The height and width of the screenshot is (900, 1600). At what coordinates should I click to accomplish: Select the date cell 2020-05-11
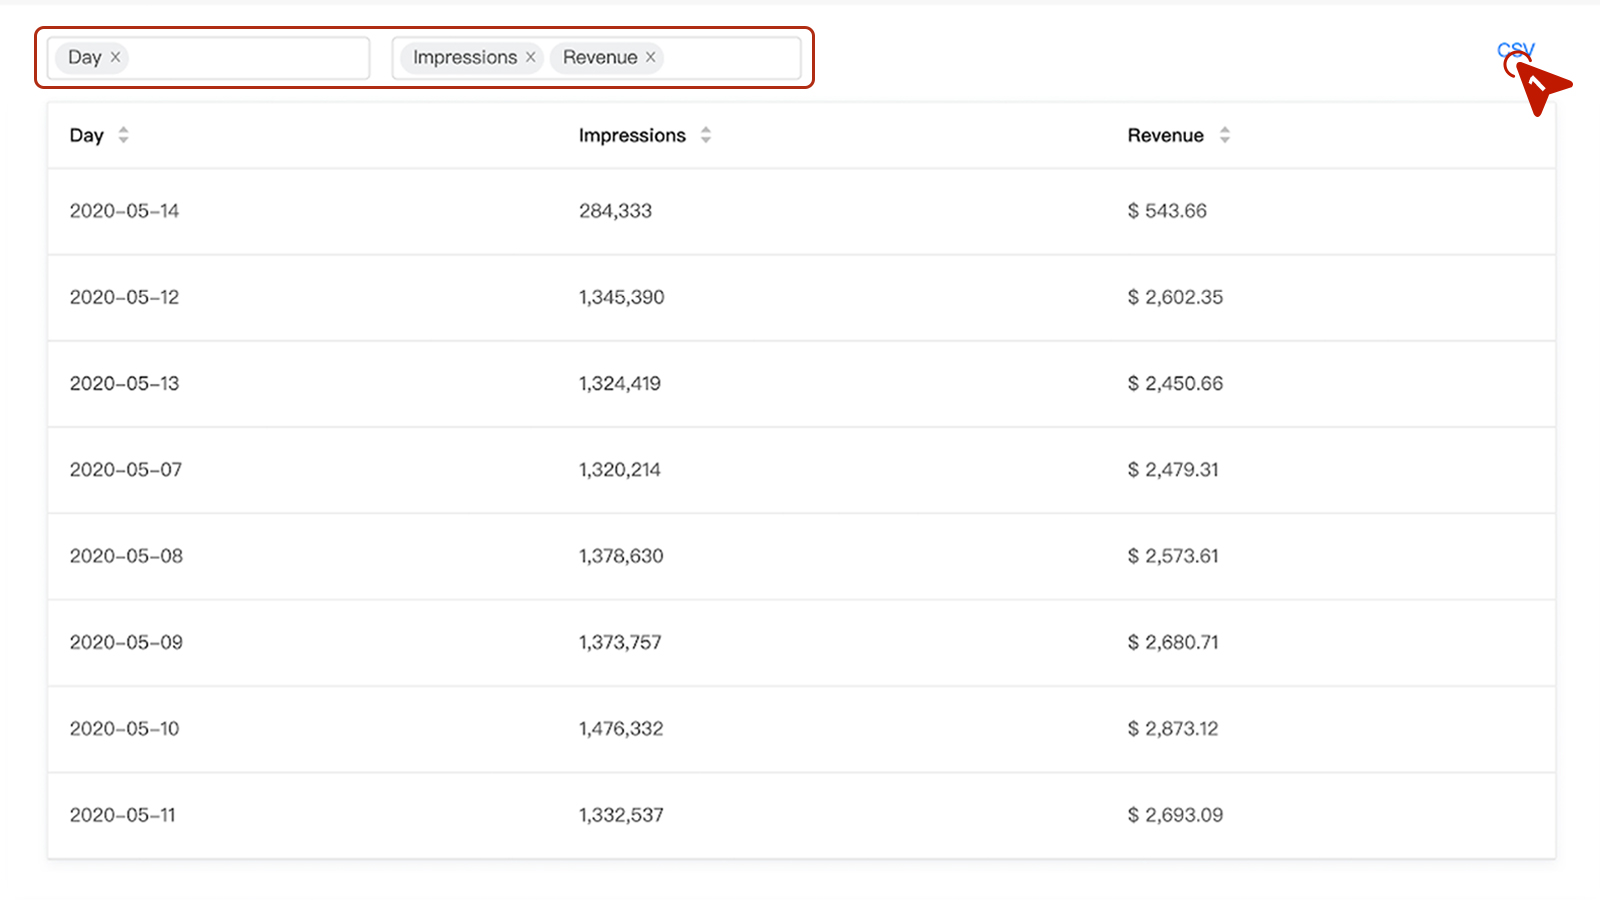[122, 815]
